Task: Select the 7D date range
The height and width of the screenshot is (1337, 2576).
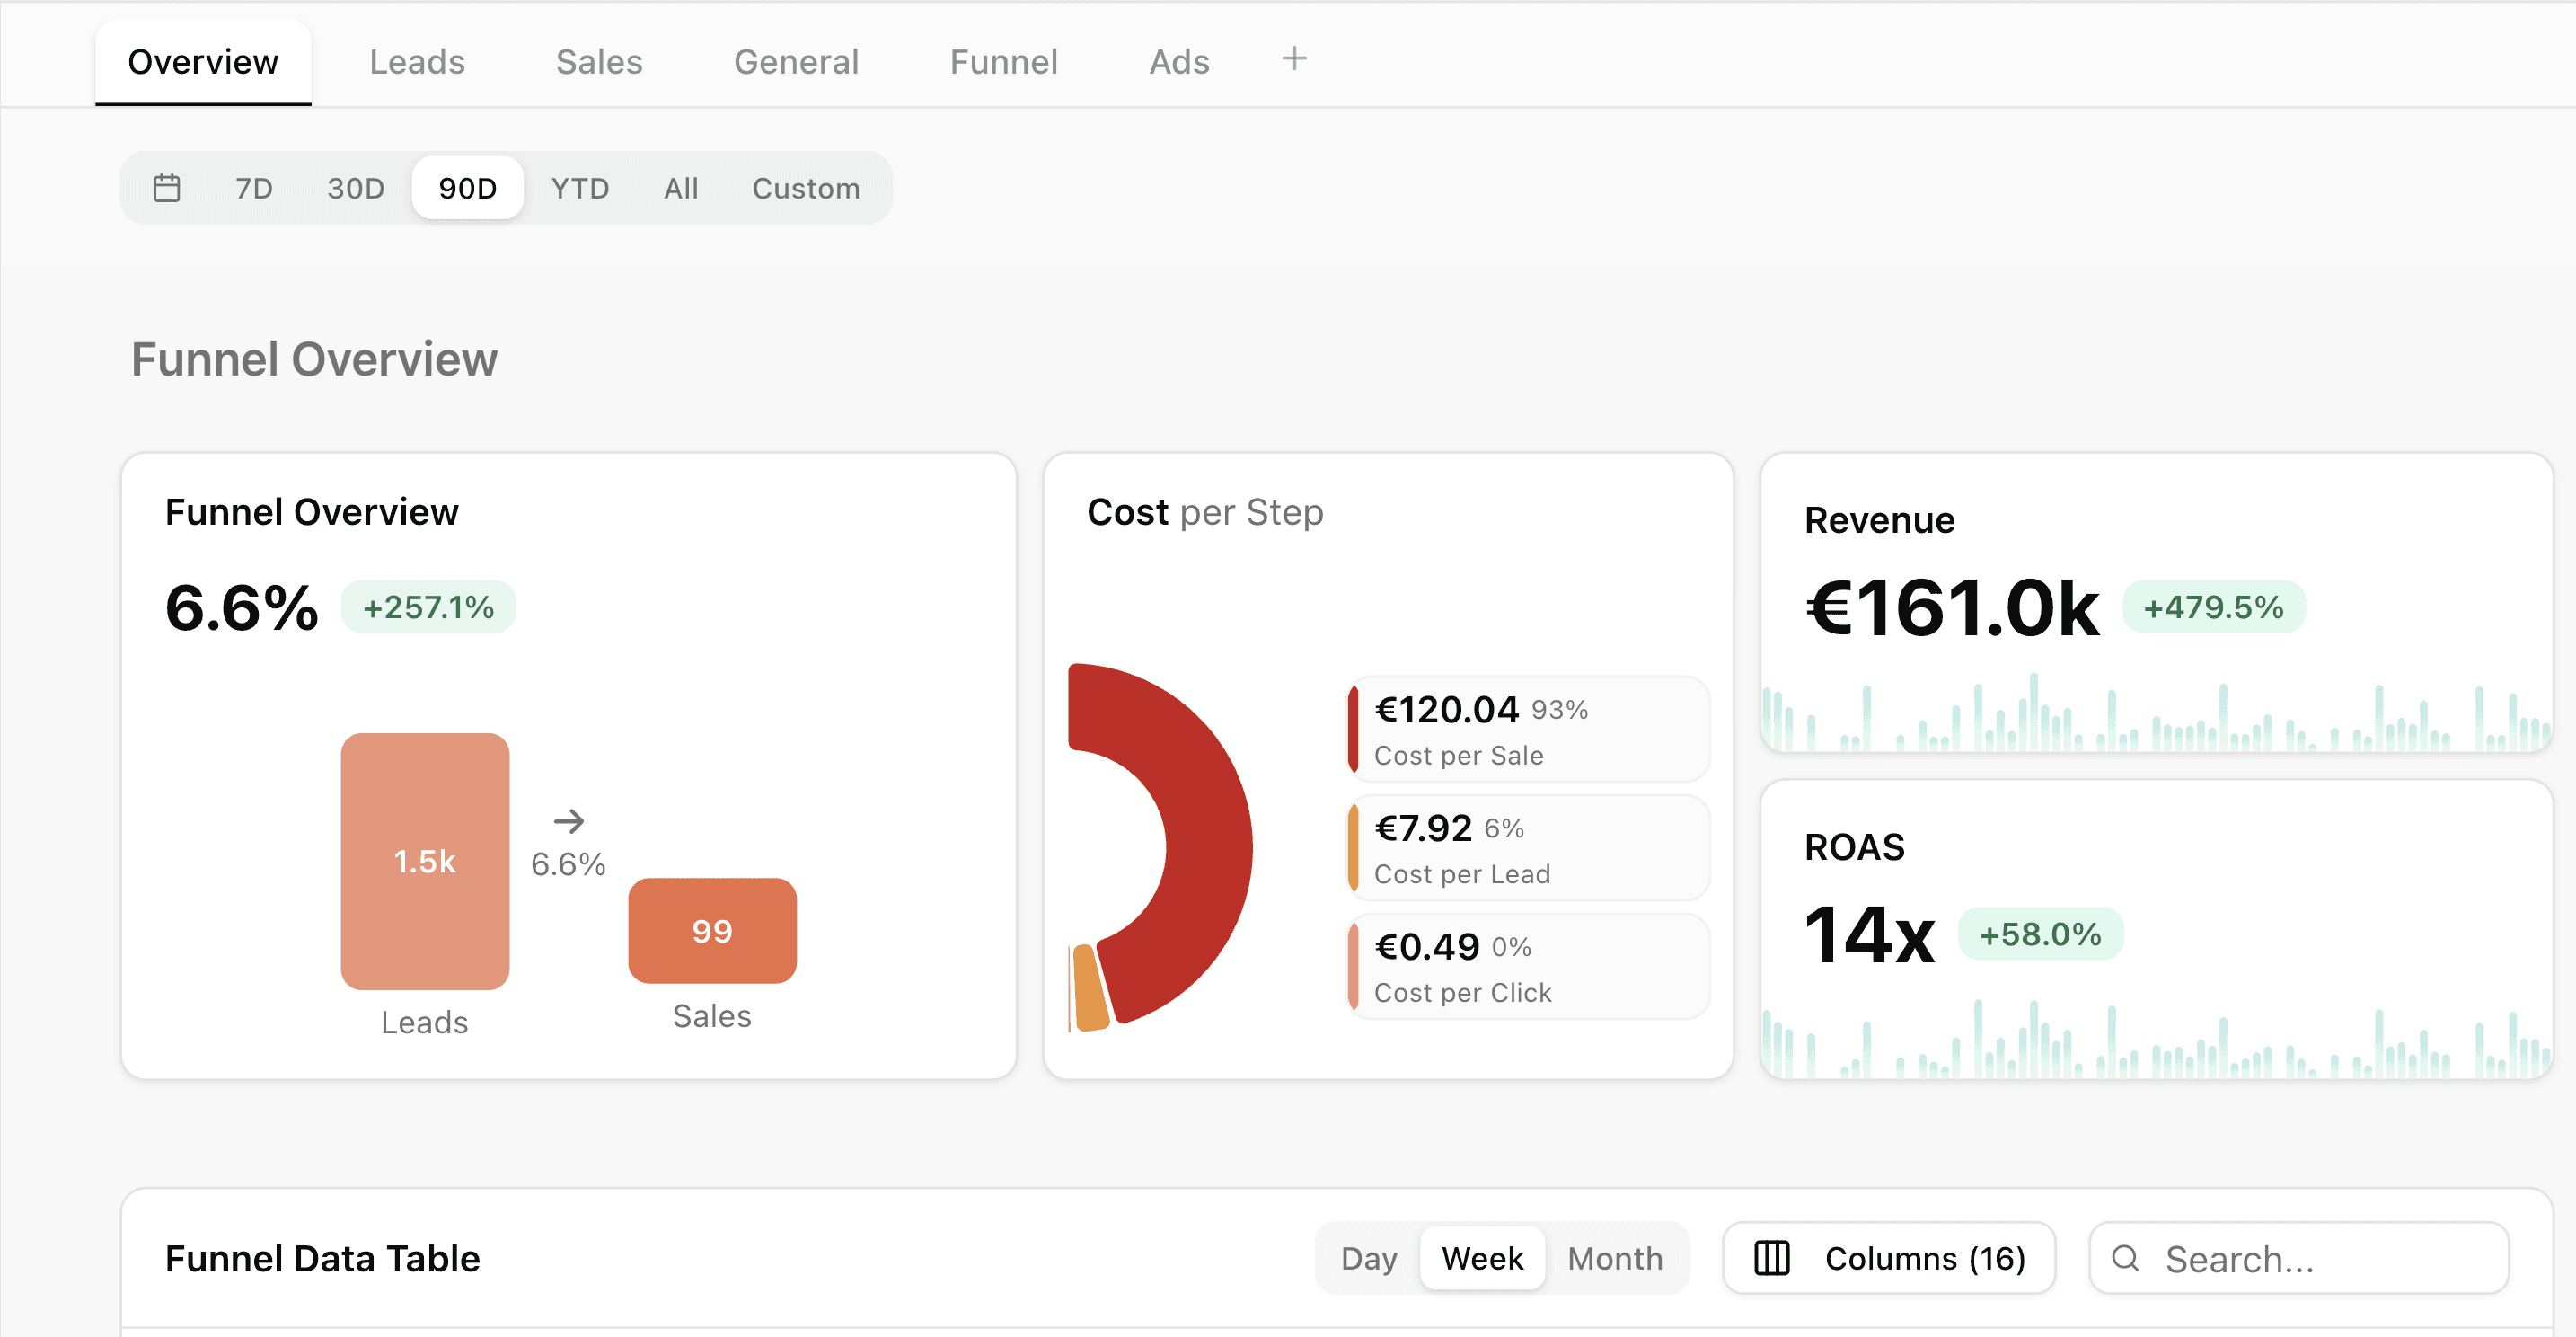Action: pos(254,188)
